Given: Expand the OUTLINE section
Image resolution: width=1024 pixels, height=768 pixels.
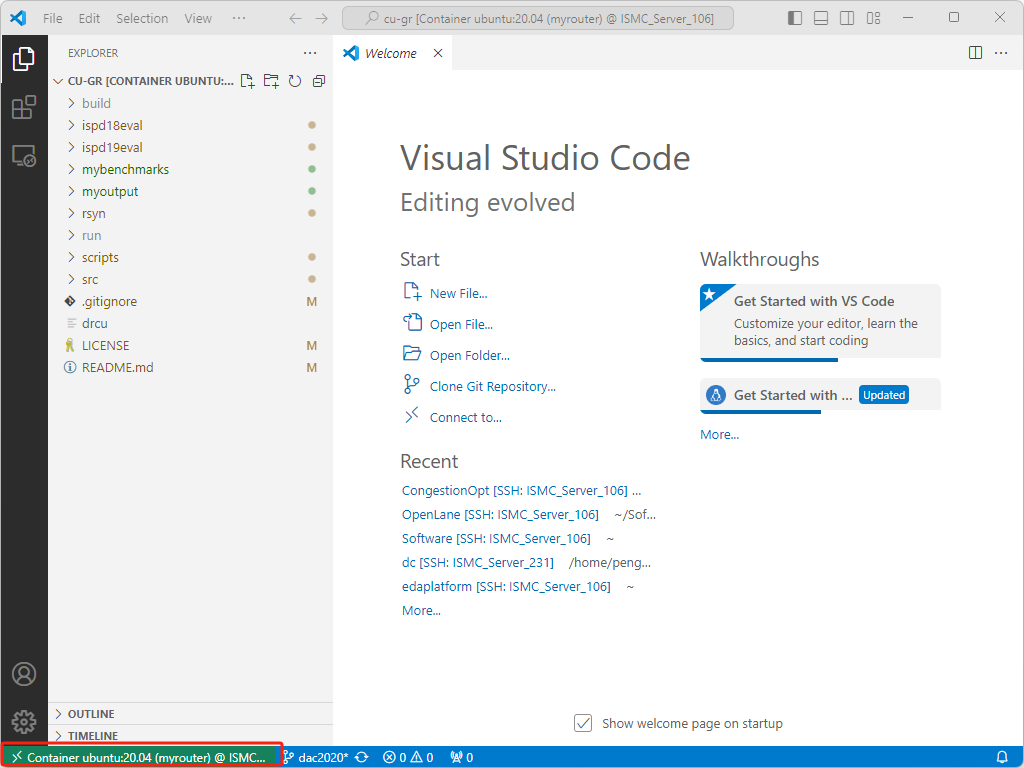Looking at the screenshot, I should pos(191,714).
